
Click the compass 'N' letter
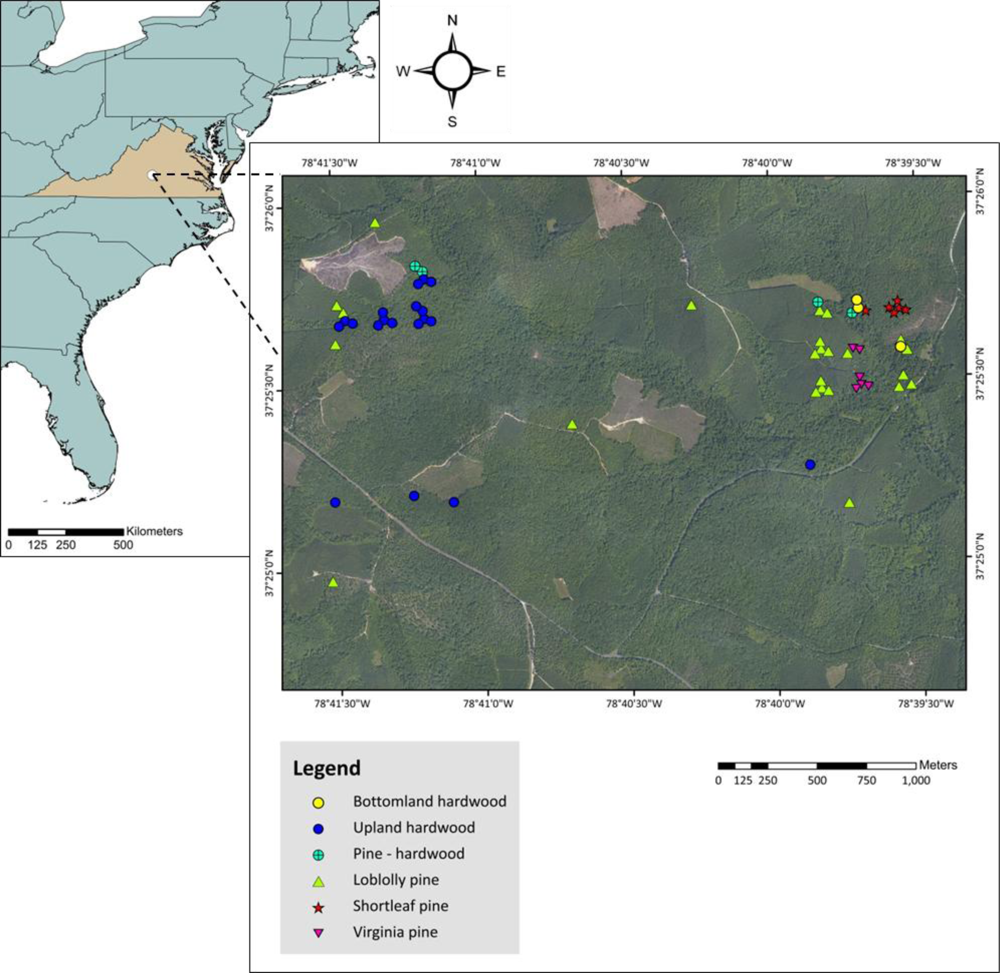pyautogui.click(x=452, y=20)
